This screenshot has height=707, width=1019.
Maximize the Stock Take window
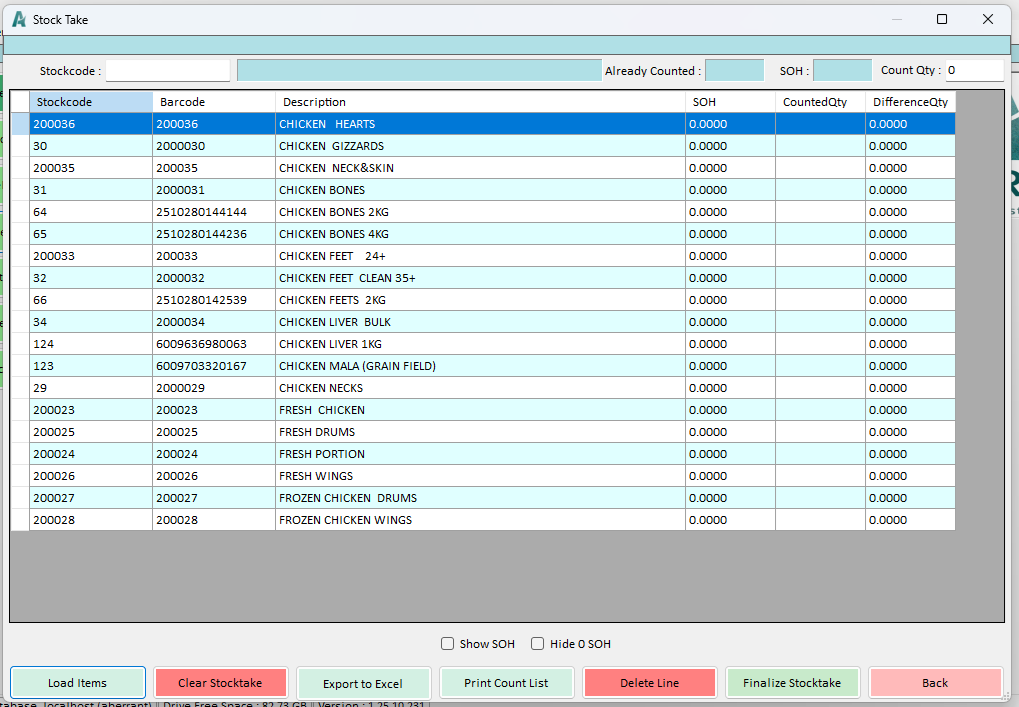[942, 19]
